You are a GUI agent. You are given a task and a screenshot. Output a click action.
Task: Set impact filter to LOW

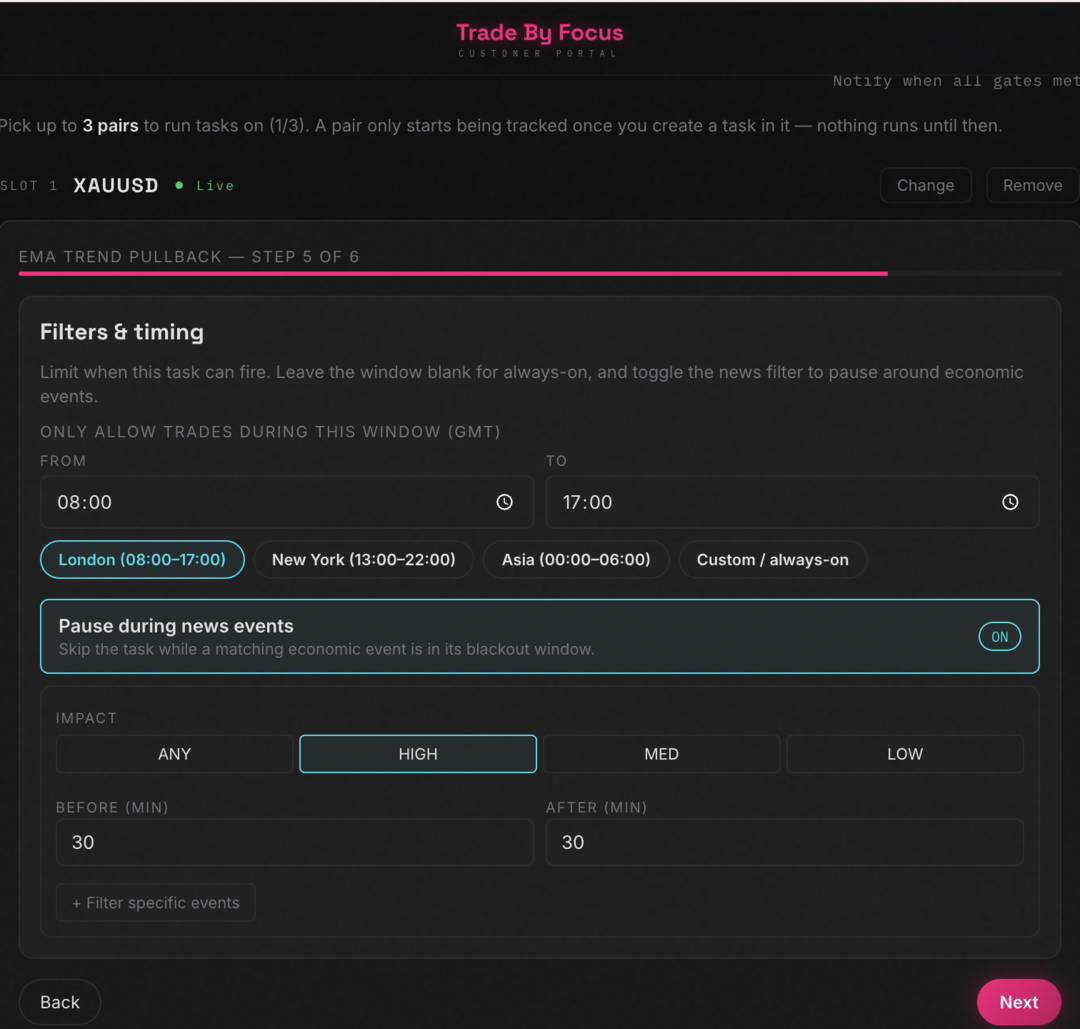pyautogui.click(x=905, y=753)
